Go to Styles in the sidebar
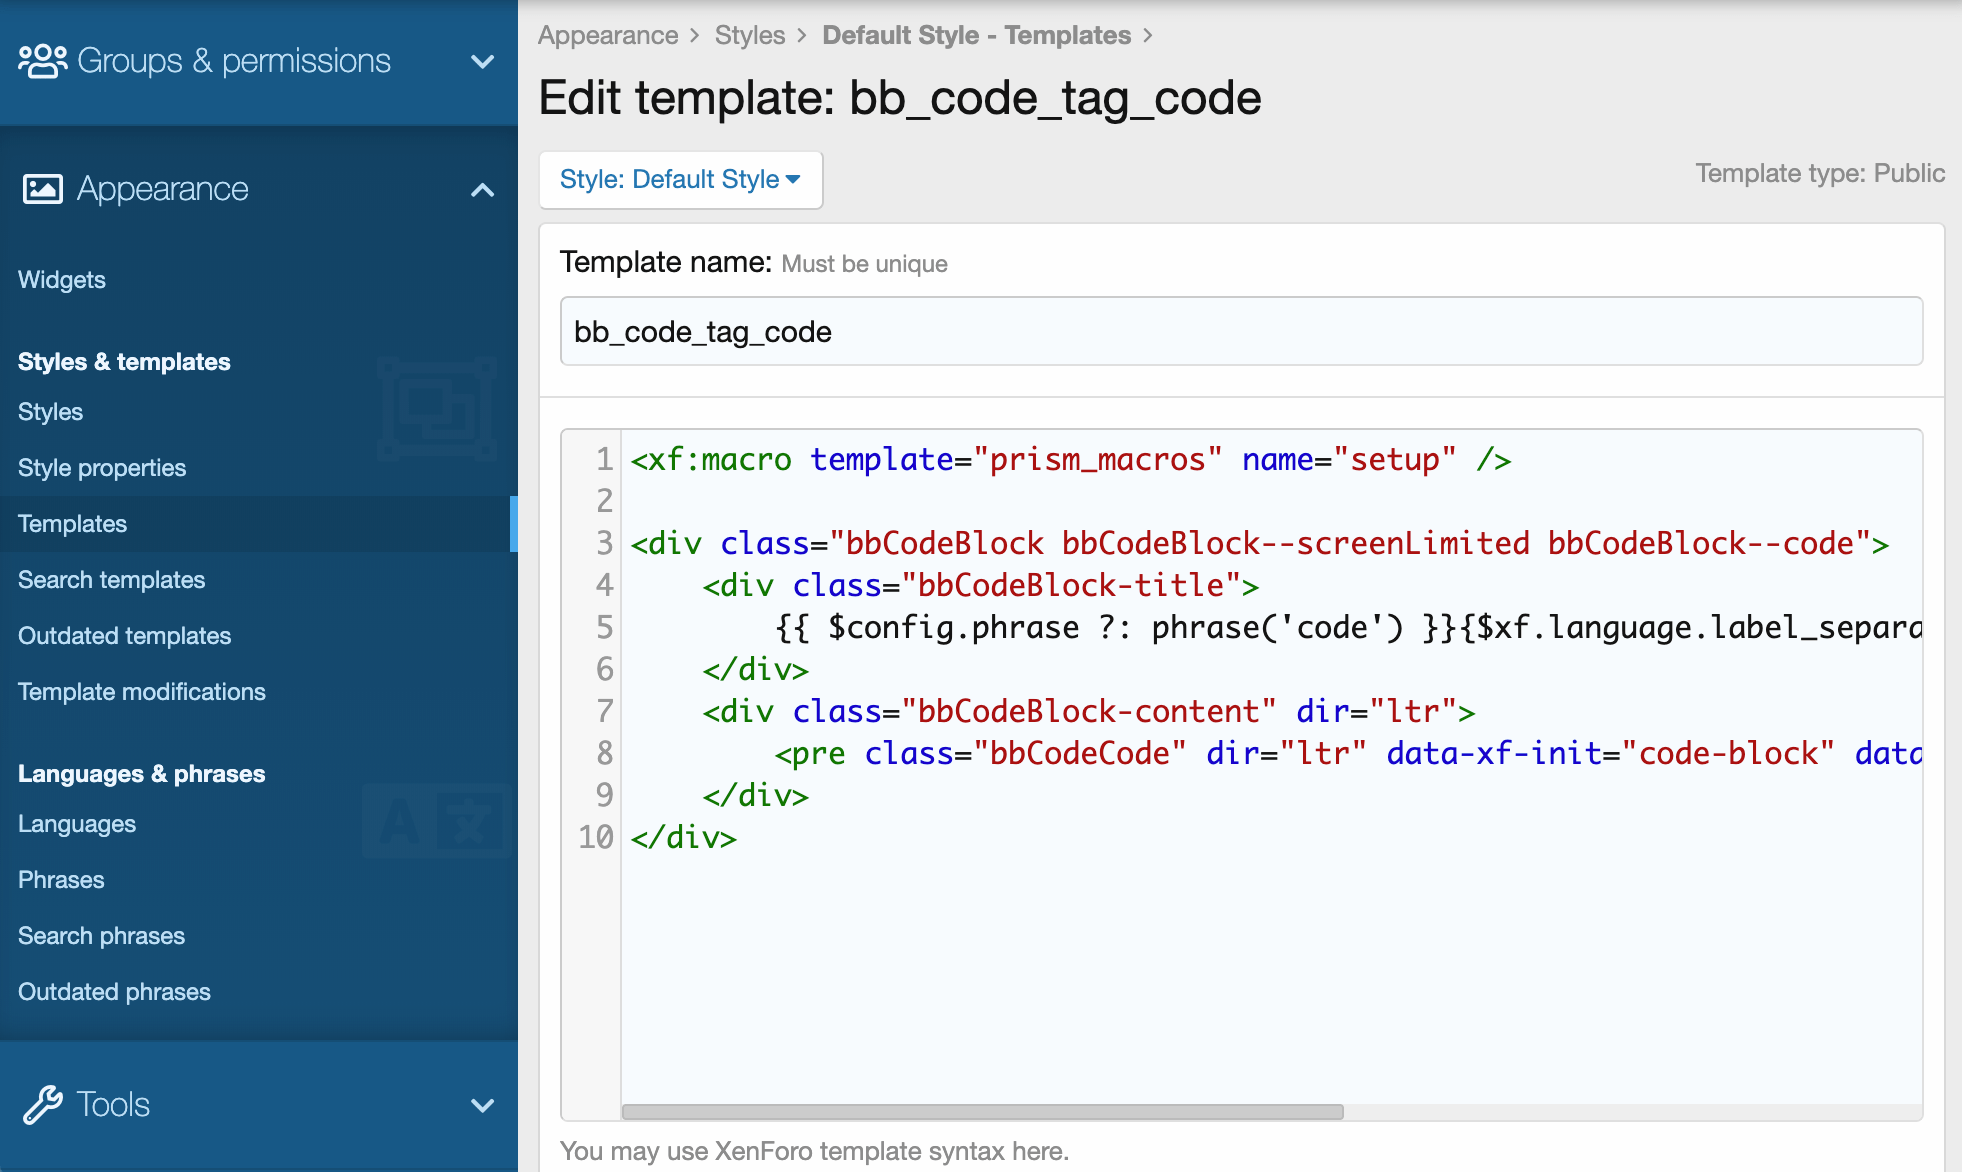 click(50, 412)
